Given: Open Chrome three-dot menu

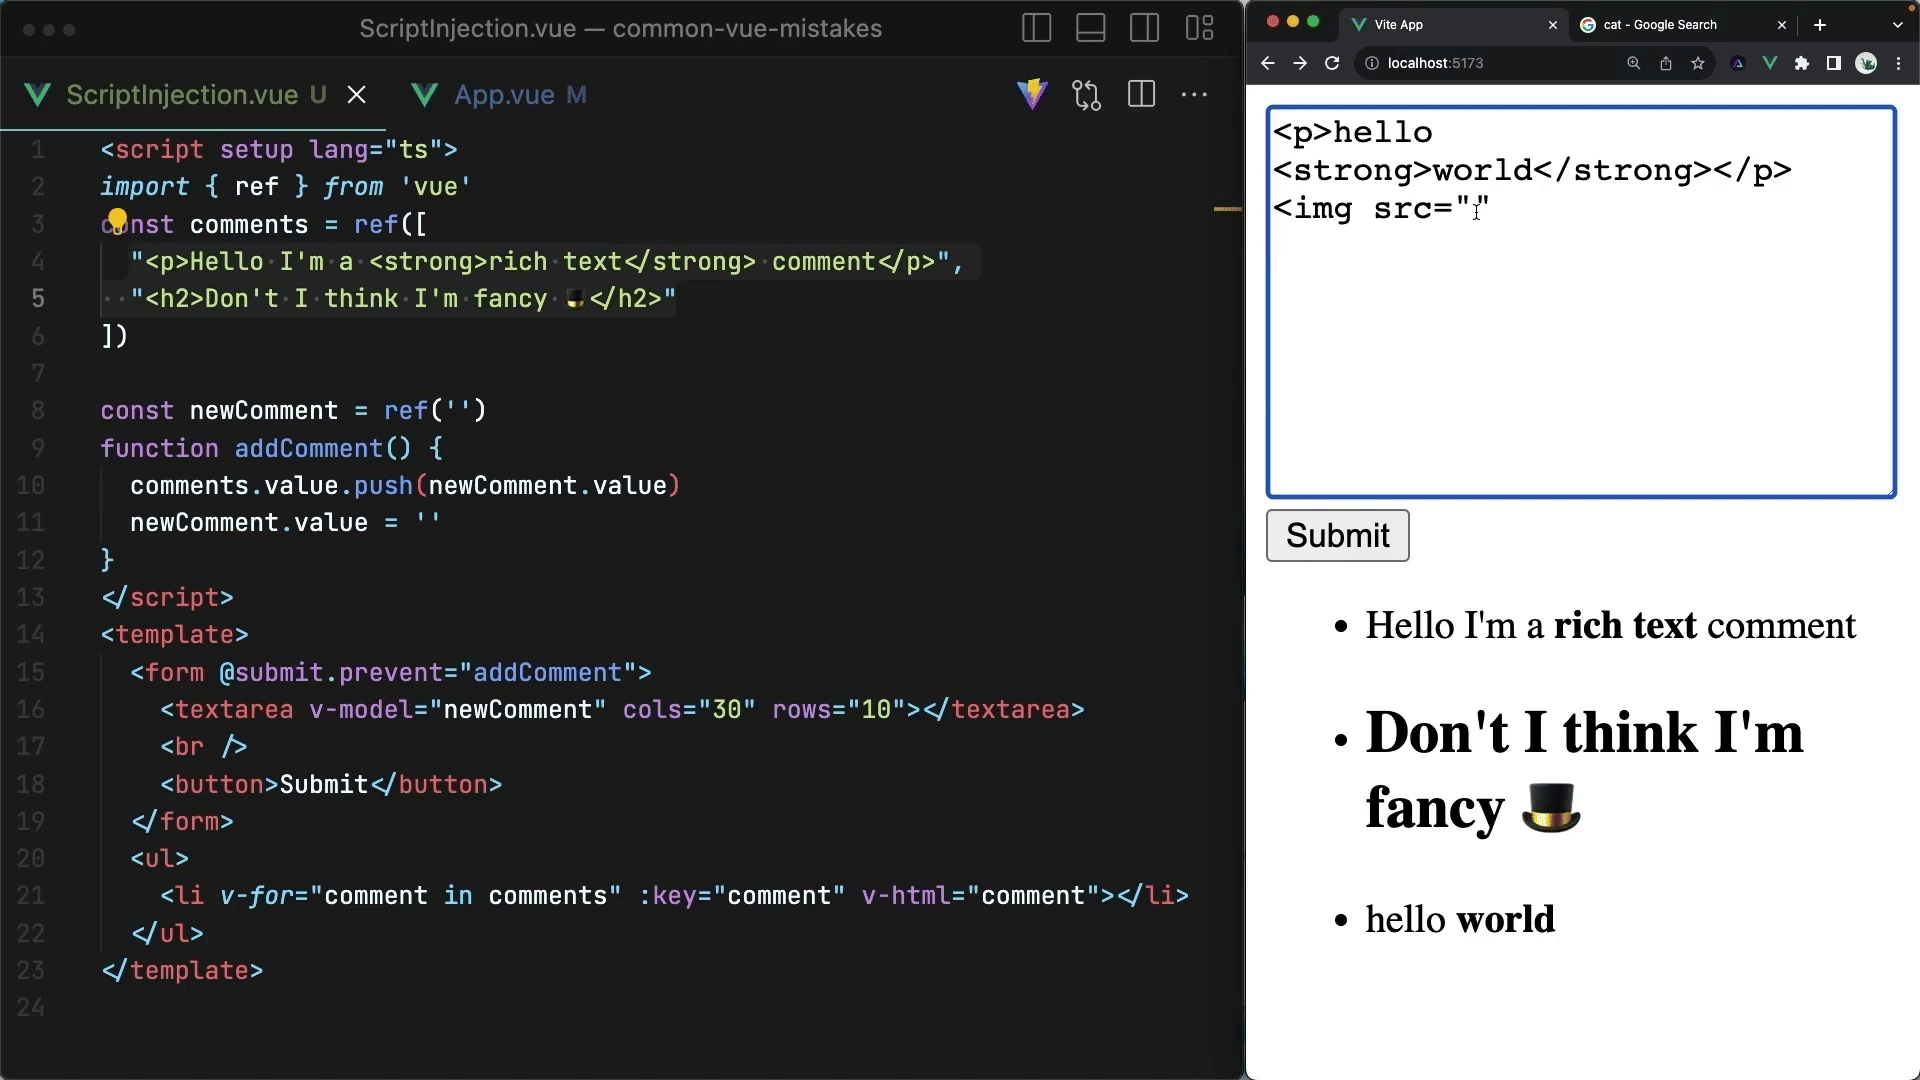Looking at the screenshot, I should click(1899, 63).
